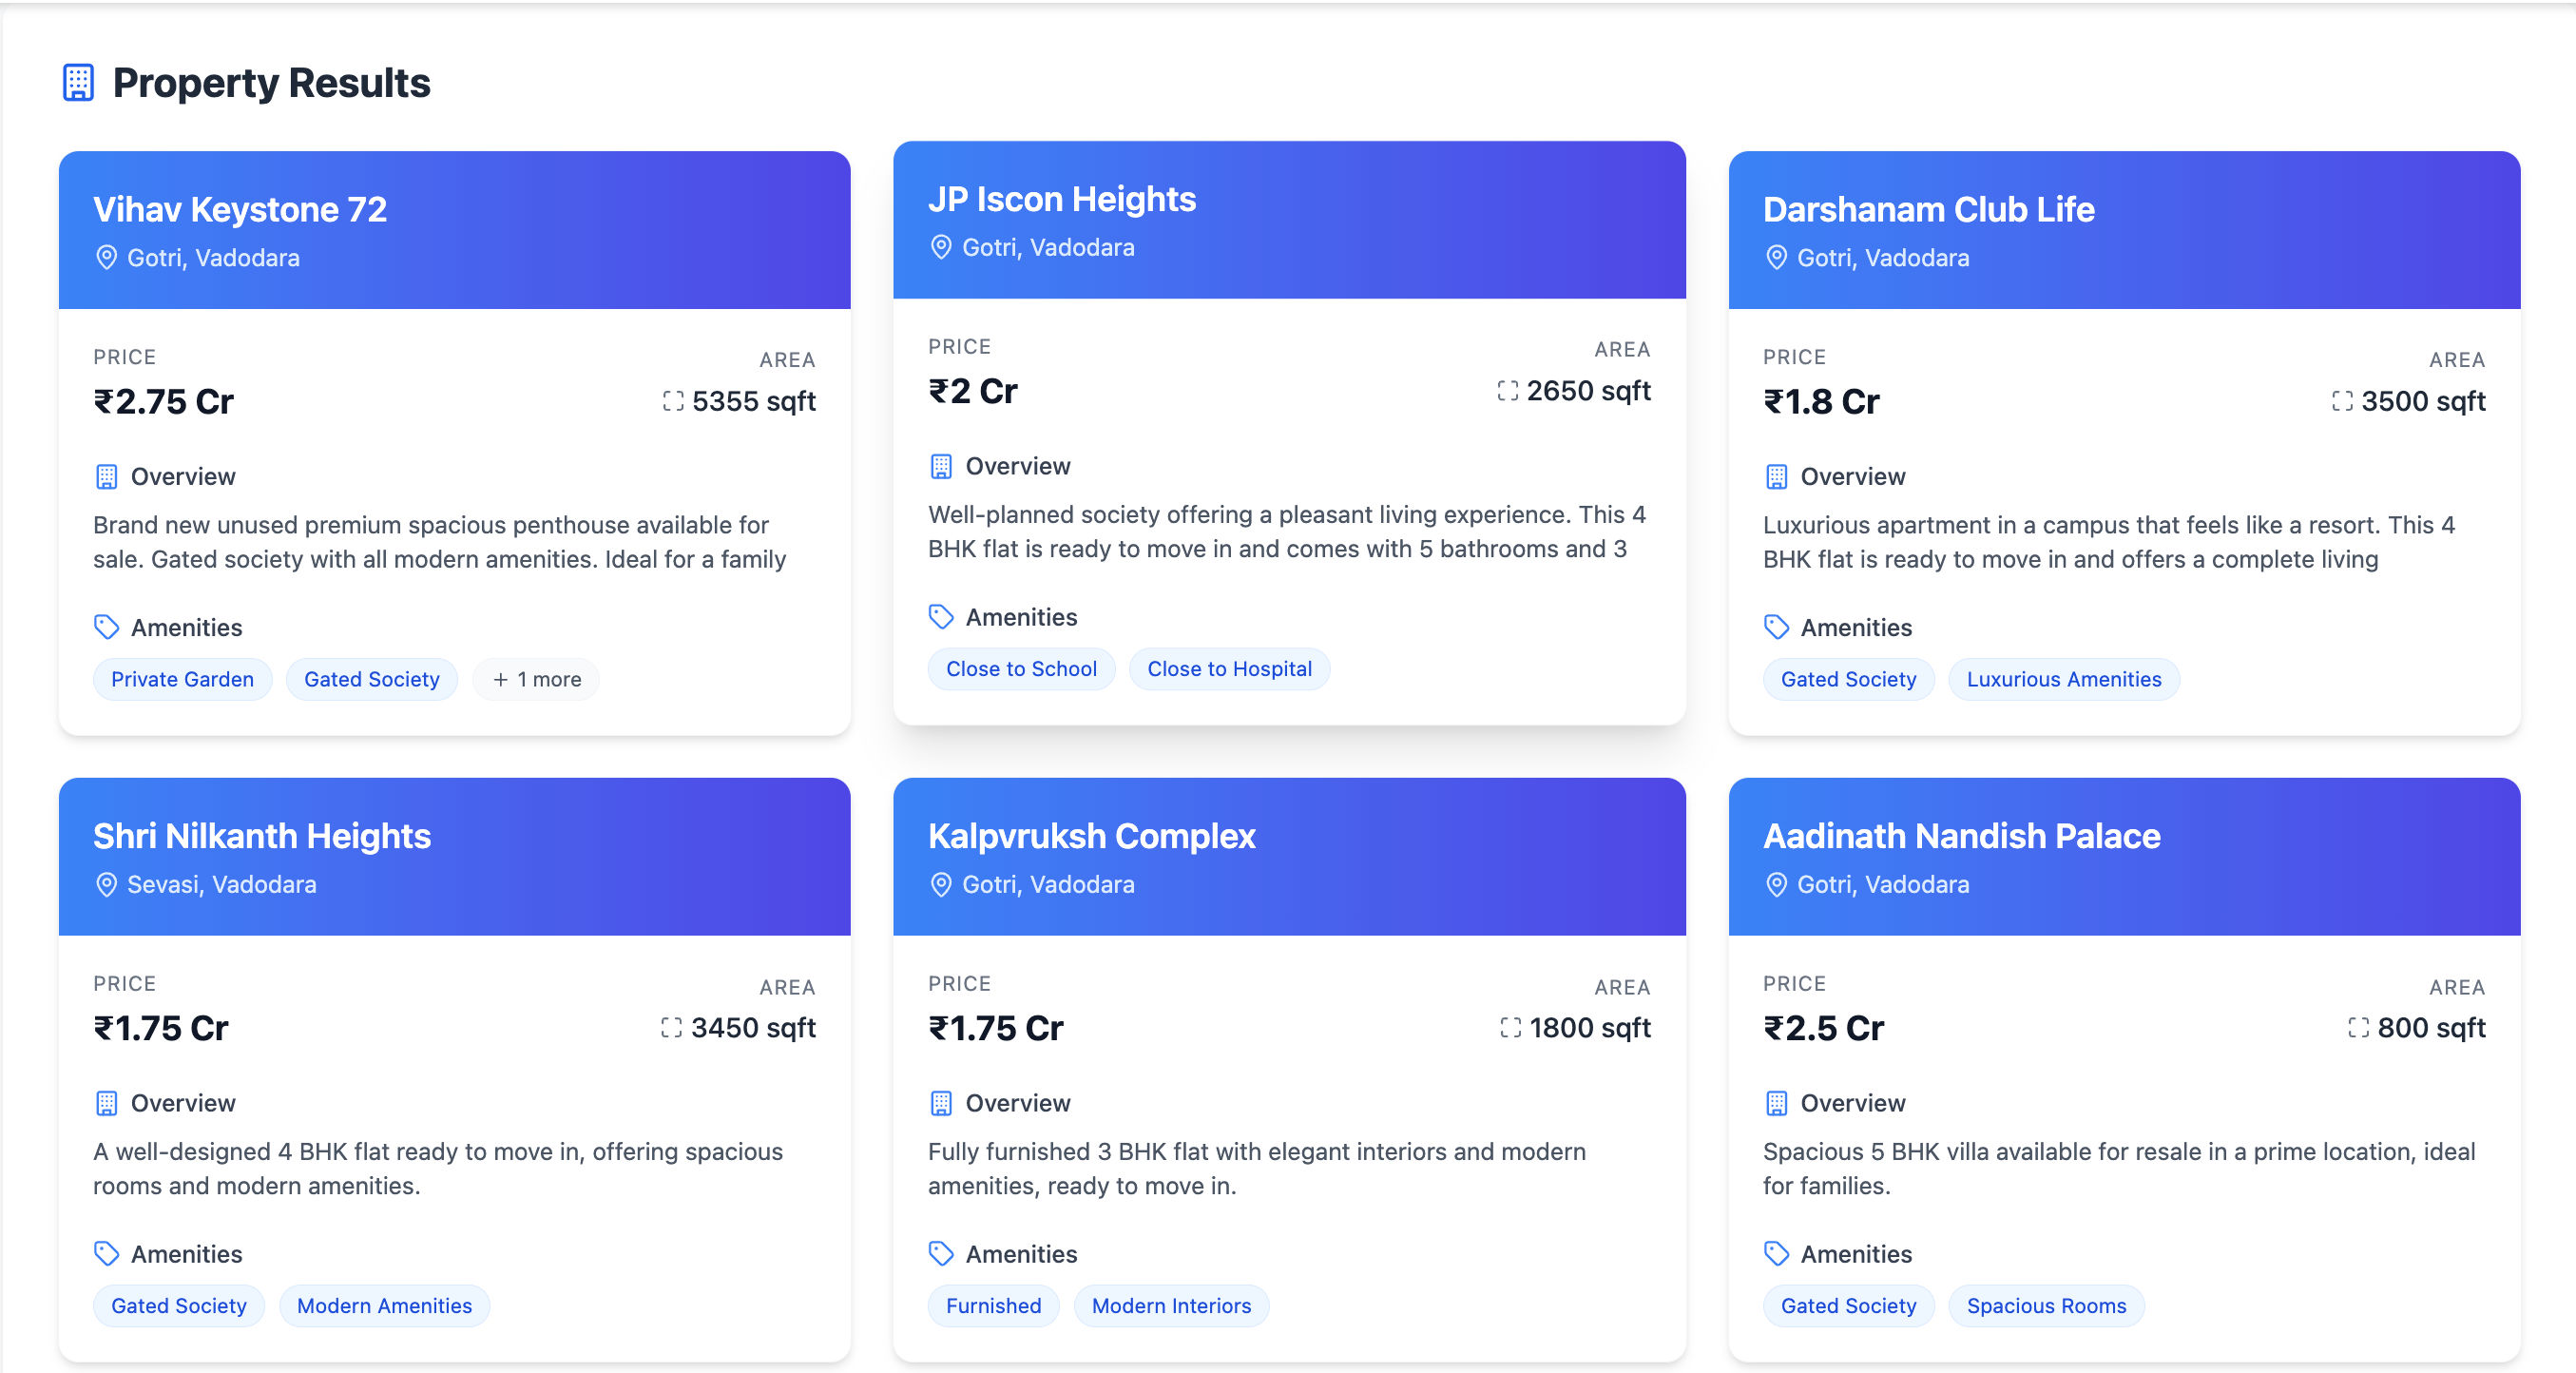Click the Property Results building icon
The image size is (2576, 1373).
pos(78,82)
